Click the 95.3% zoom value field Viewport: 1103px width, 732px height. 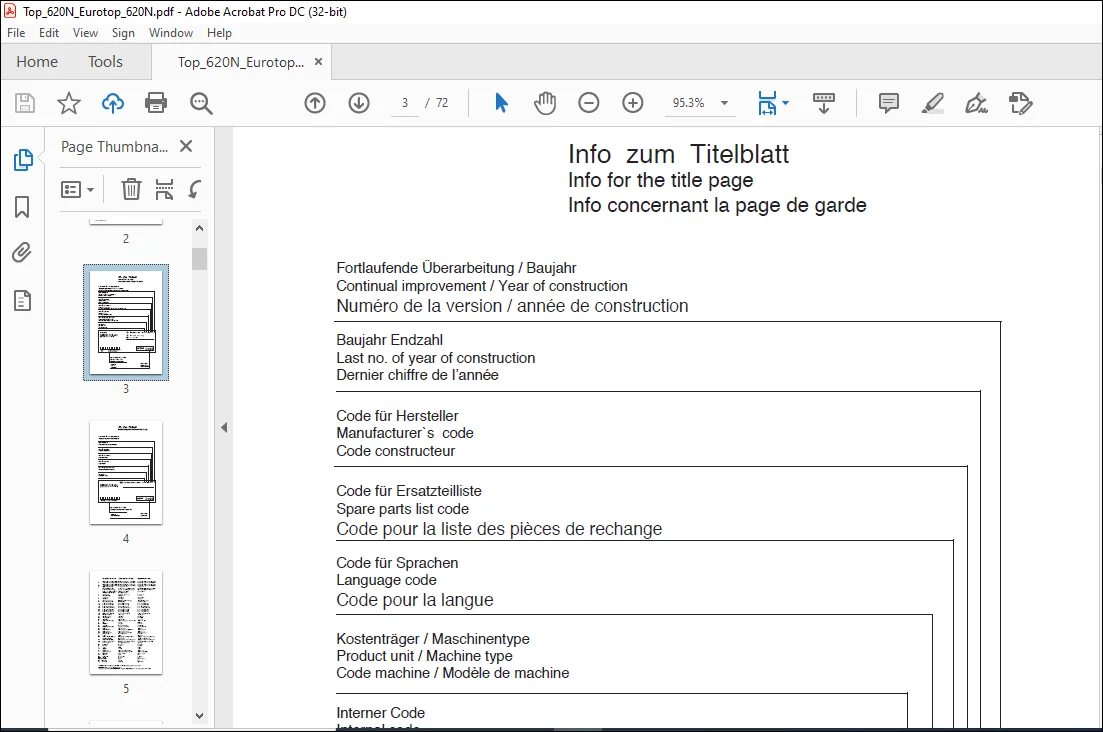tap(688, 103)
